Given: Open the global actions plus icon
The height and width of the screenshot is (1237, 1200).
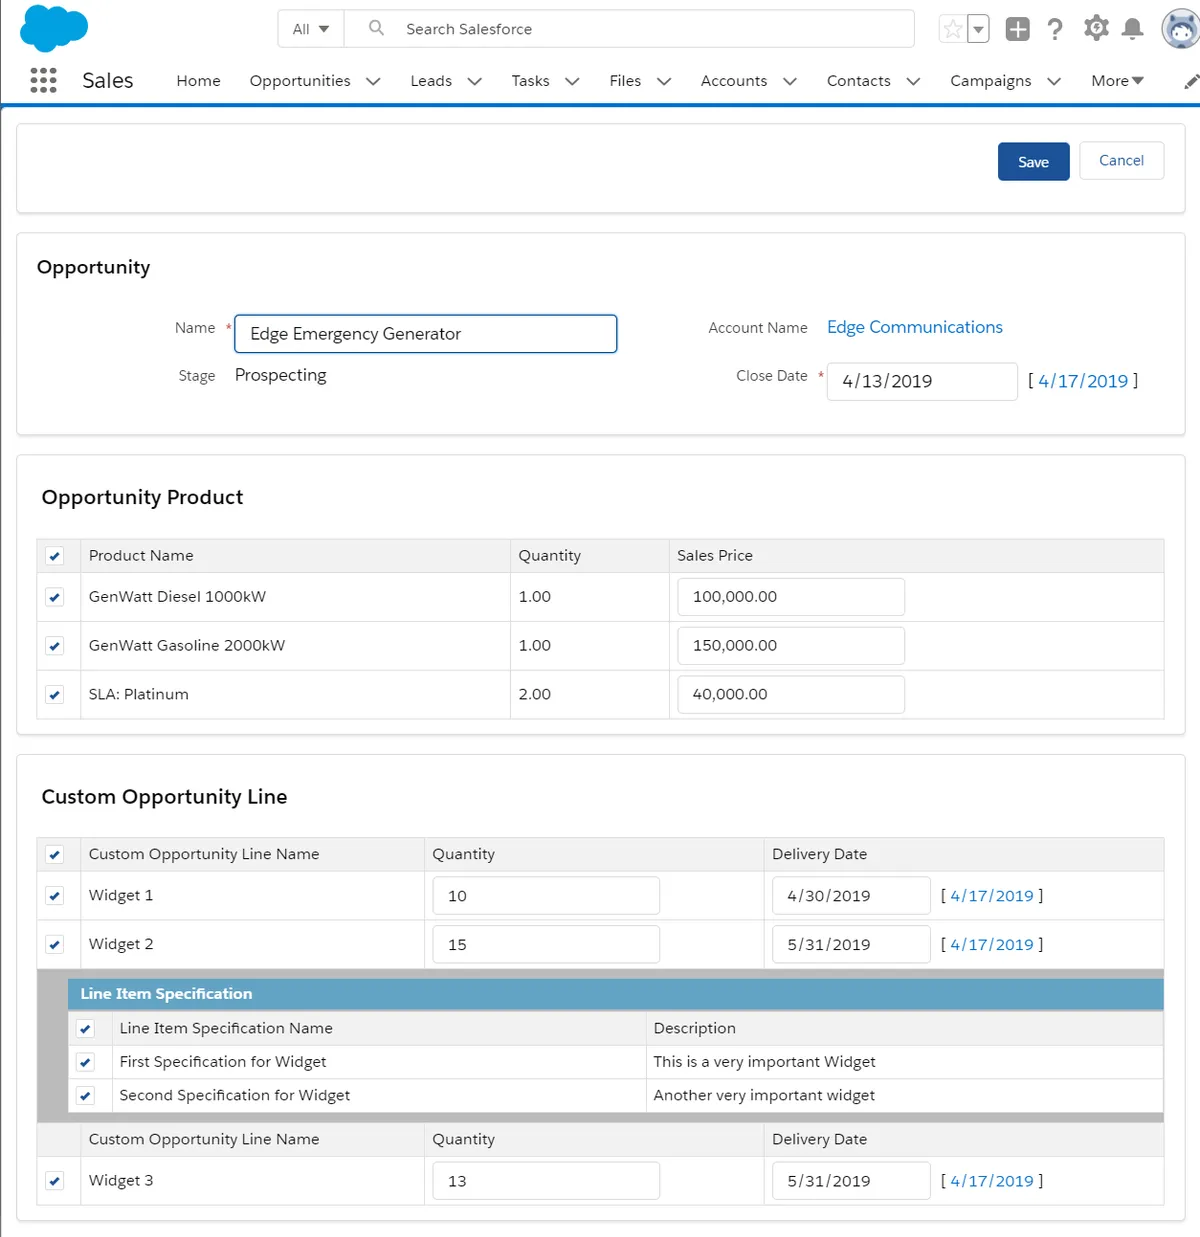Looking at the screenshot, I should 1017,29.
